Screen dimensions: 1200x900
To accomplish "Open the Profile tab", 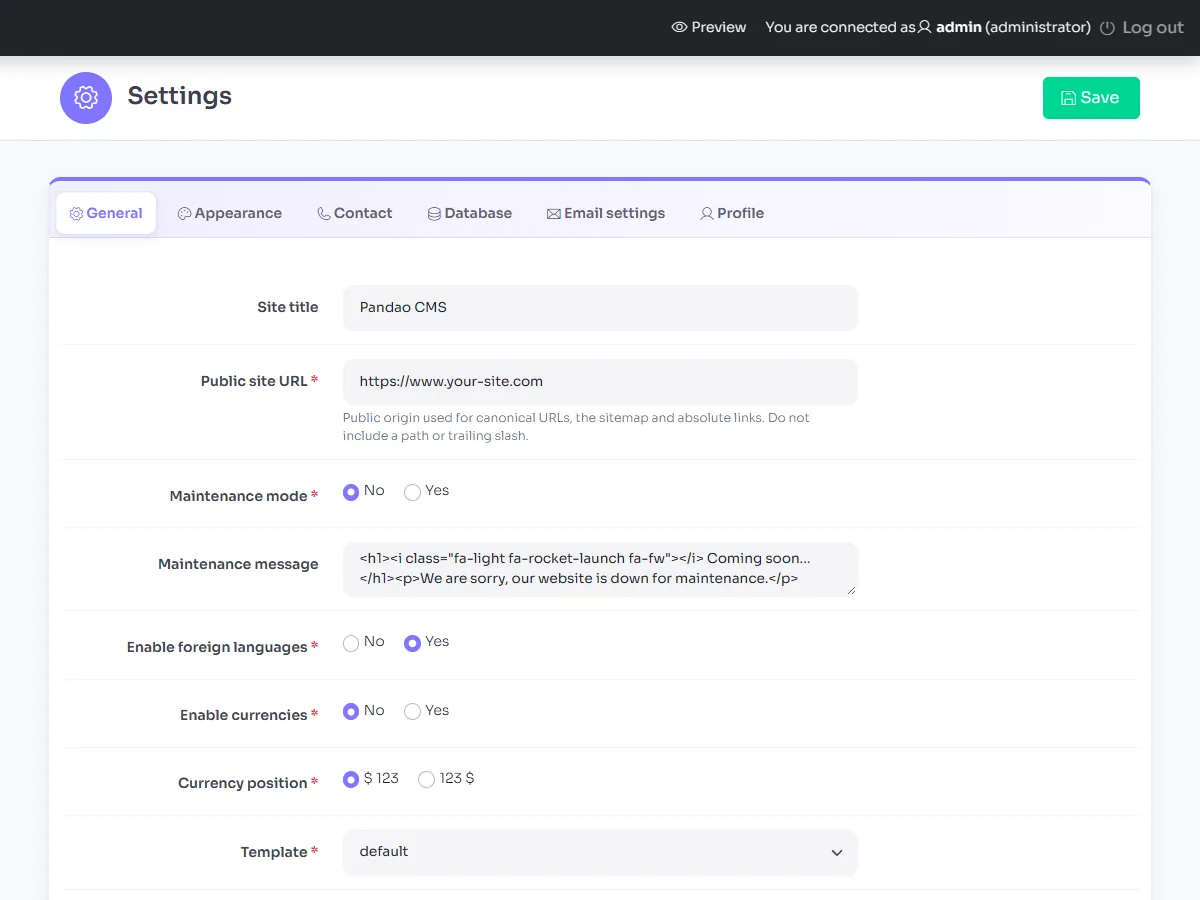I will pyautogui.click(x=732, y=213).
